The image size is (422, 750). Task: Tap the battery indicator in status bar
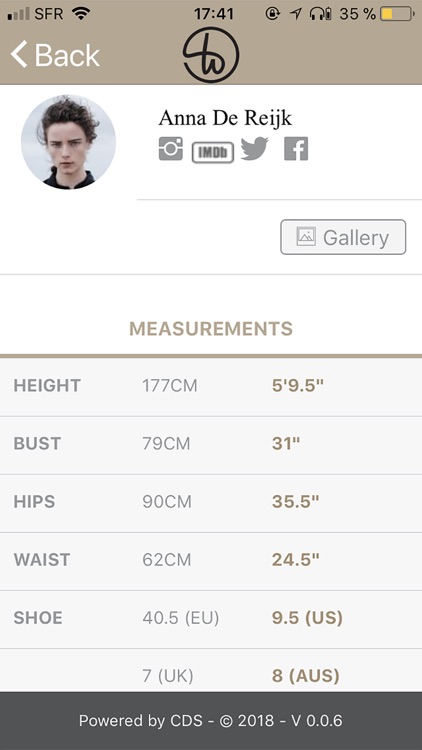click(397, 14)
